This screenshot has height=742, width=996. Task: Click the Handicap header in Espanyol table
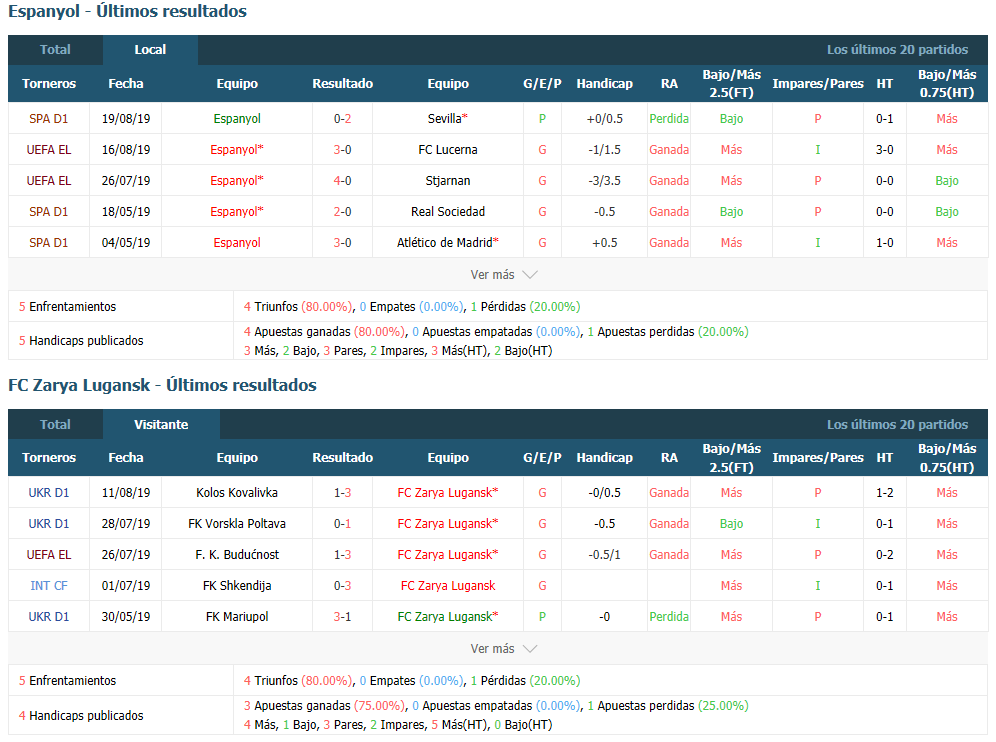point(605,83)
